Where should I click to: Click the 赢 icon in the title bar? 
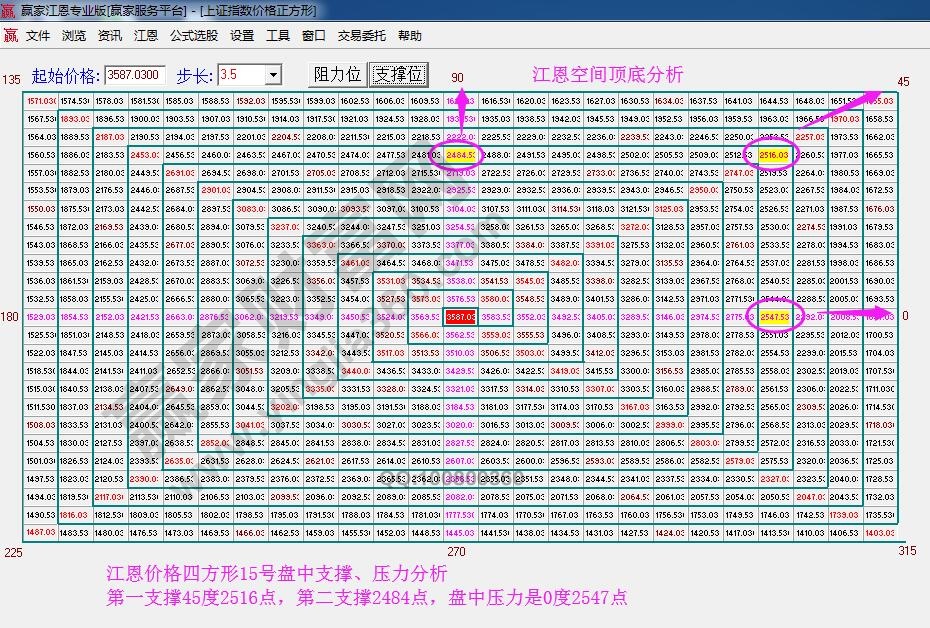[10, 11]
